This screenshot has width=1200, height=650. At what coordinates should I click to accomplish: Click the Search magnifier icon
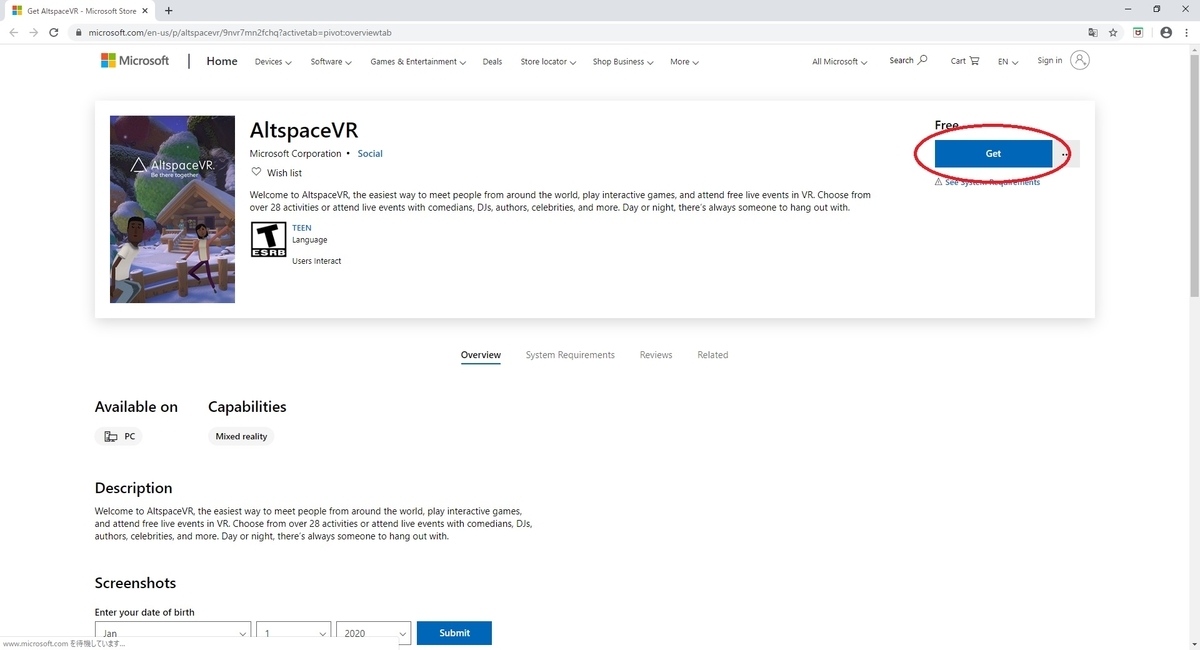[922, 60]
